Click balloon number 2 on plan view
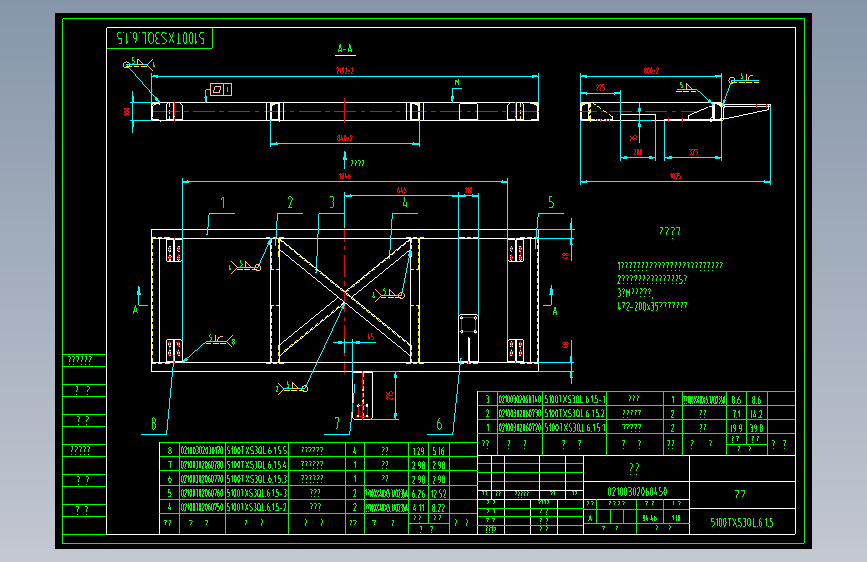This screenshot has height=562, width=867. tap(290, 202)
